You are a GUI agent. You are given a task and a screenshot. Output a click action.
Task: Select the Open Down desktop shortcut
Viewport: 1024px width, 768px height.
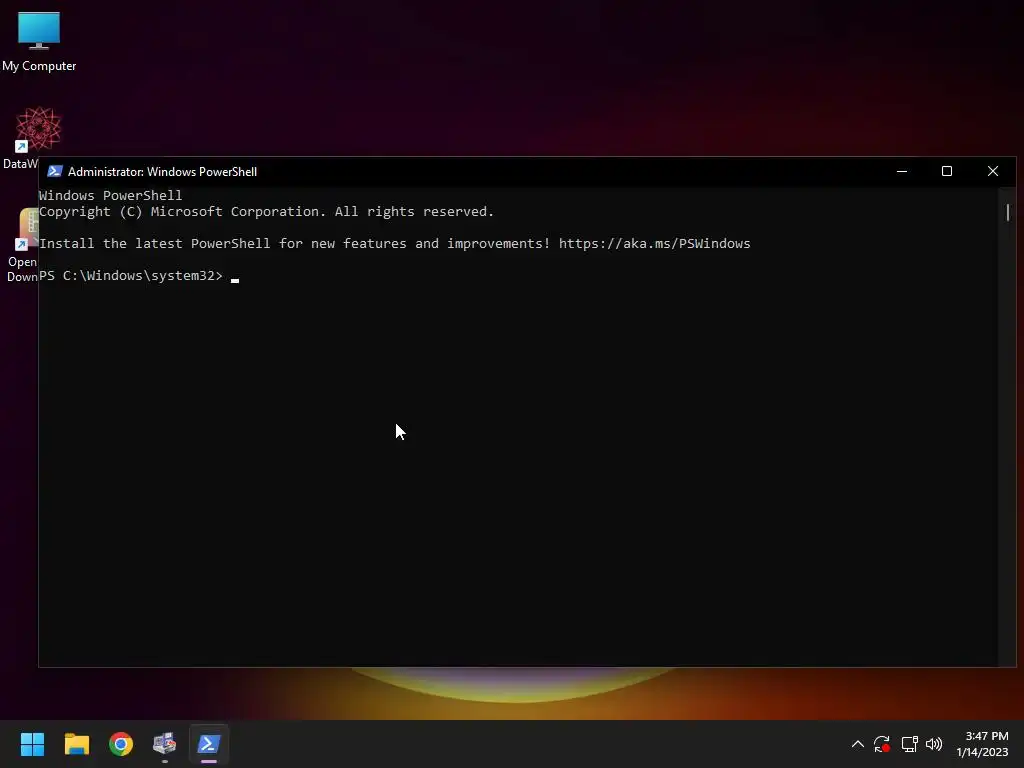click(x=22, y=246)
